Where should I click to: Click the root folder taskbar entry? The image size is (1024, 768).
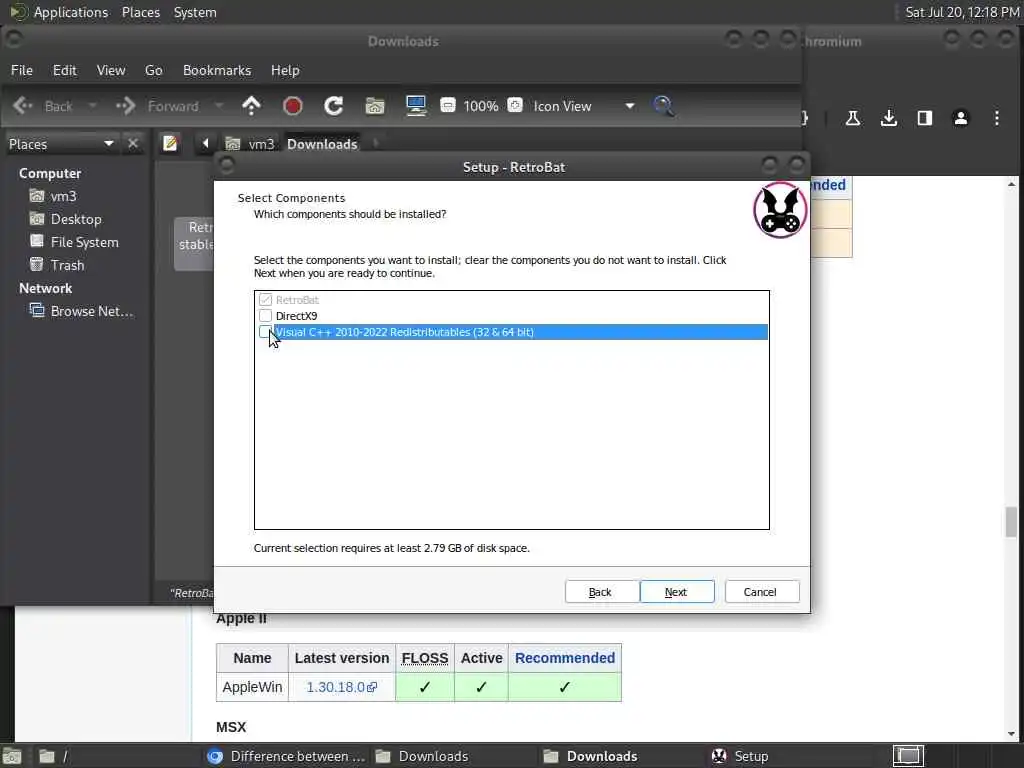coord(52,756)
